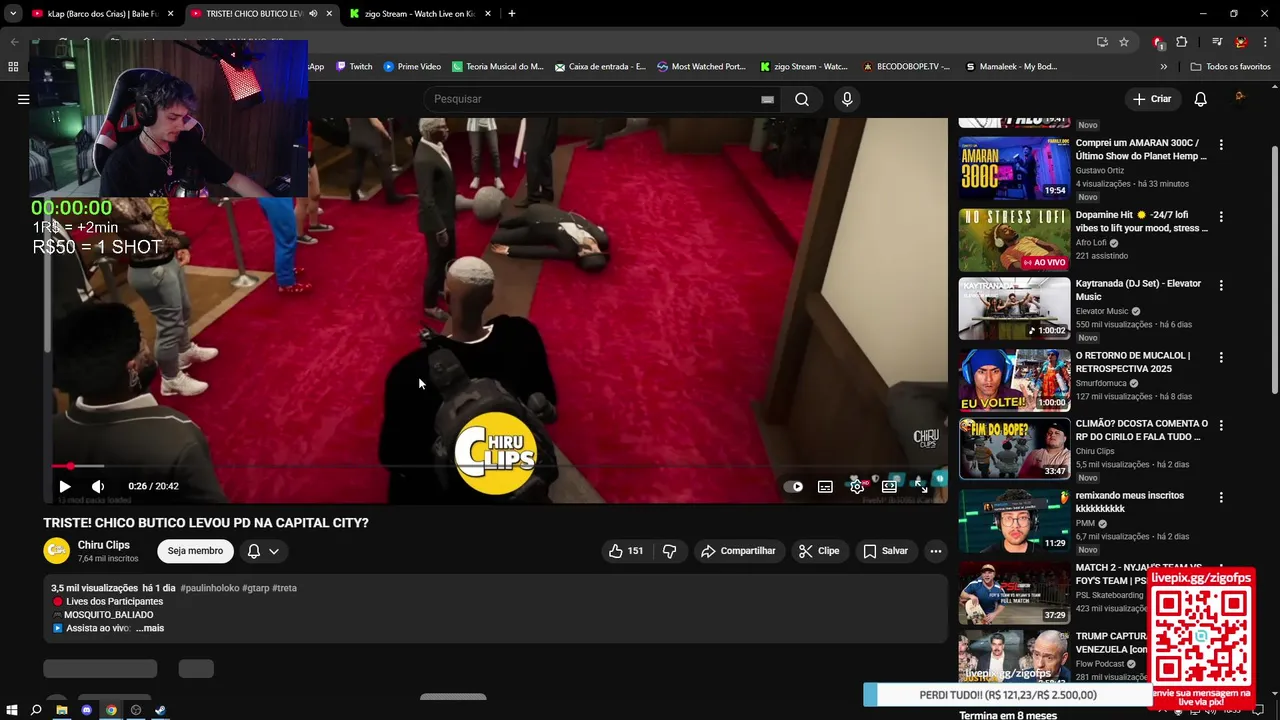The width and height of the screenshot is (1280, 720).
Task: Click the #treta hashtag
Action: point(284,588)
